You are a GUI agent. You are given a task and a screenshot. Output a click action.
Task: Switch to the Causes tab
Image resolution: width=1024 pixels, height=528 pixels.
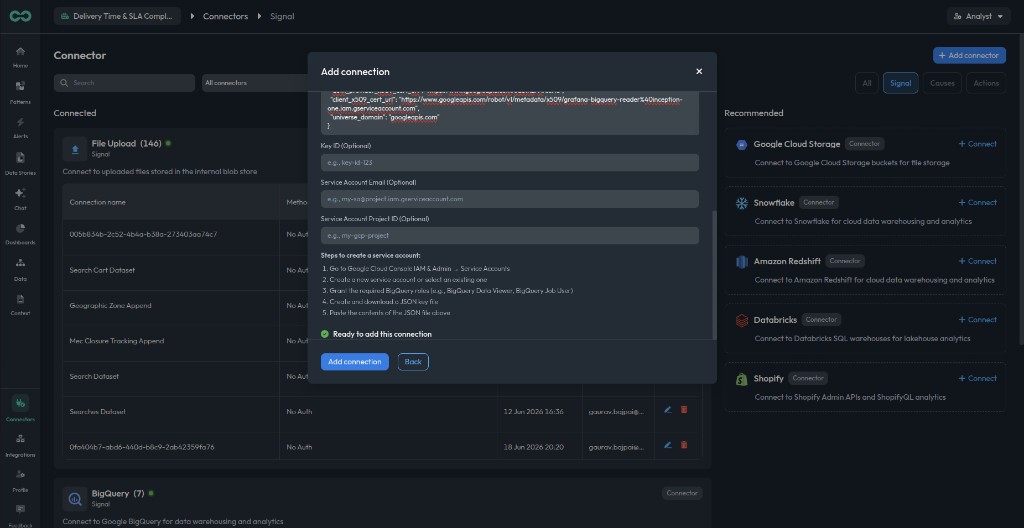click(x=942, y=83)
